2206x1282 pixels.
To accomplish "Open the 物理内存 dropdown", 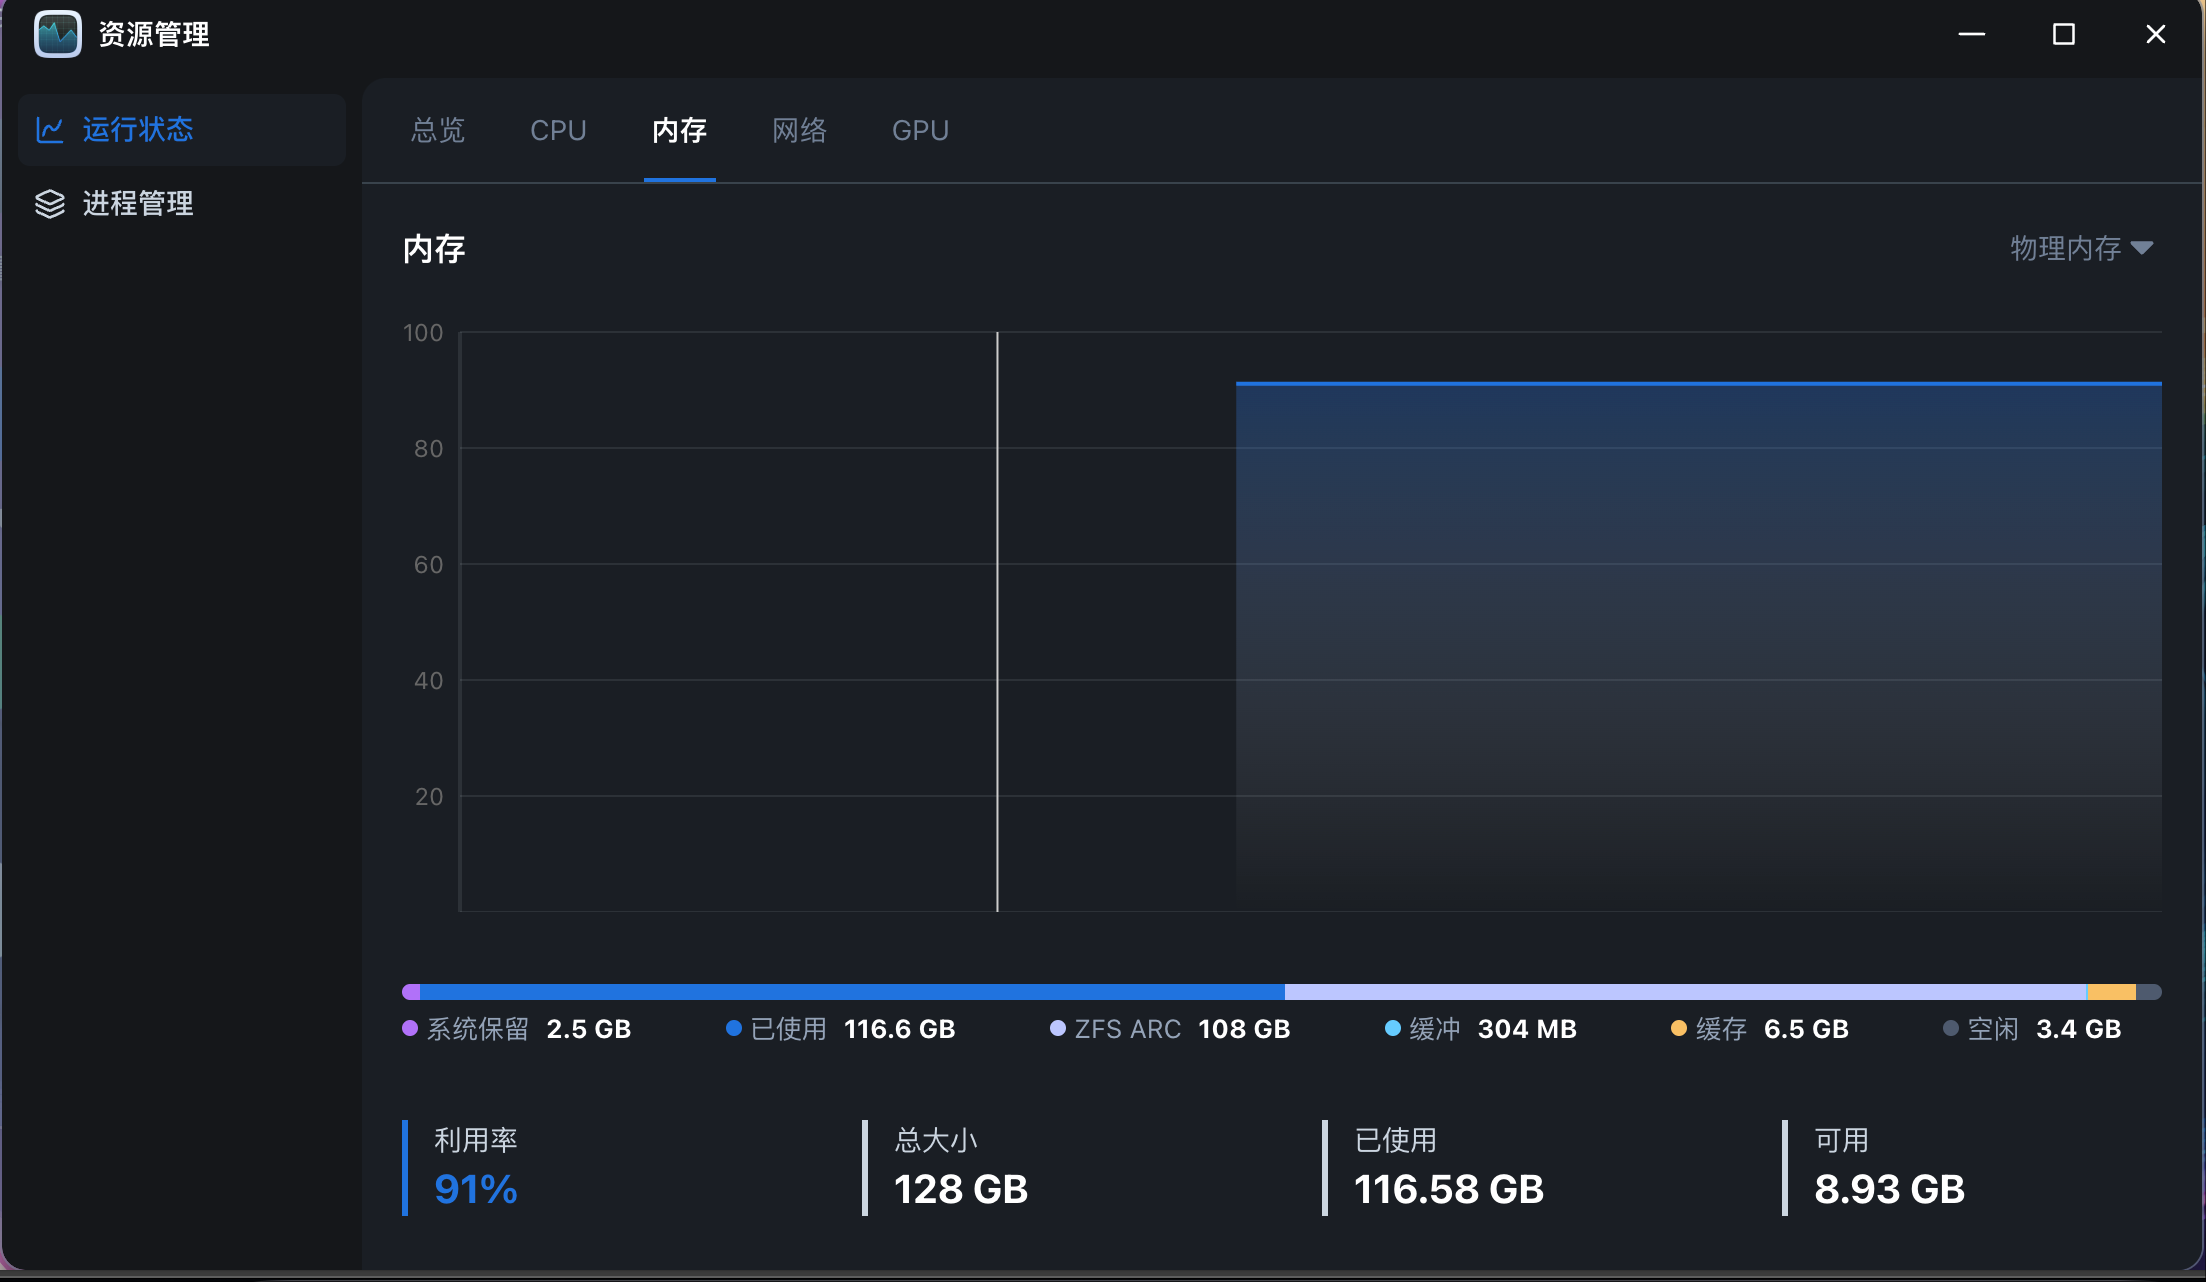I will click(x=2066, y=248).
